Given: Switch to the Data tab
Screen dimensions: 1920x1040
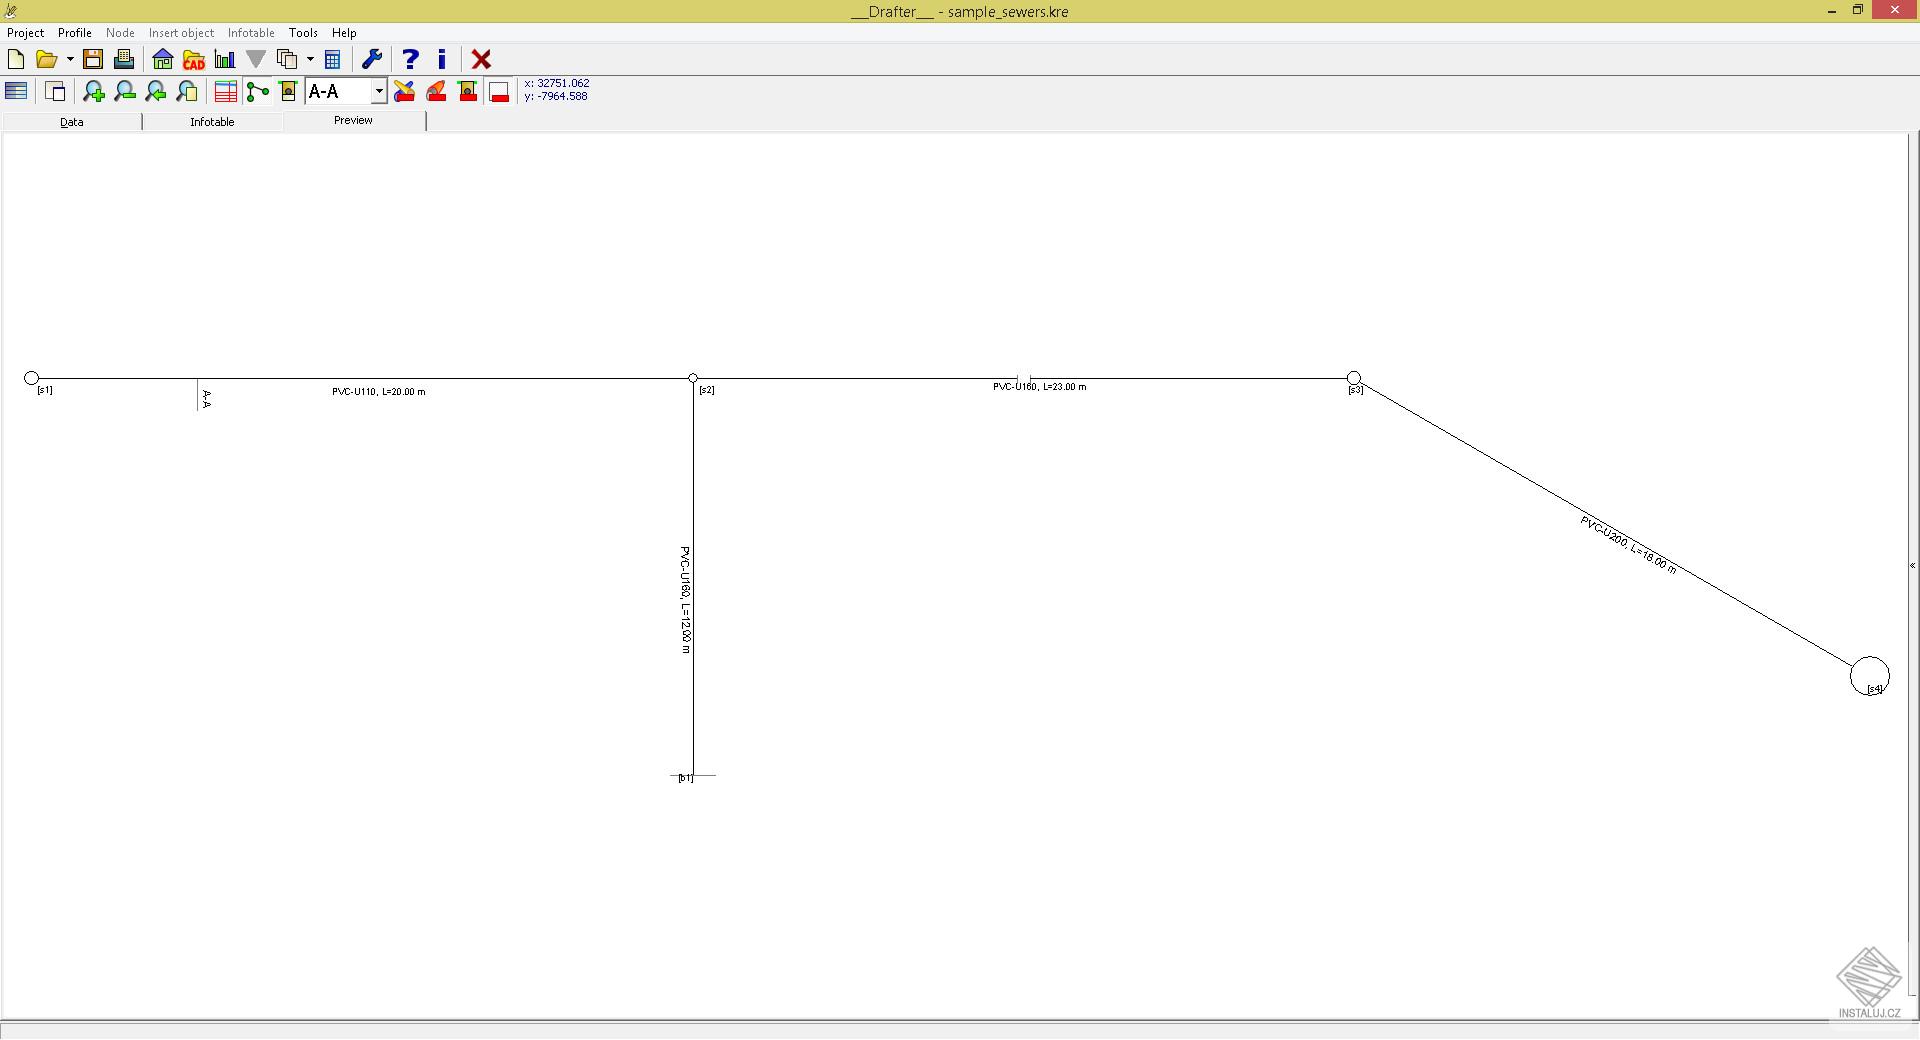Looking at the screenshot, I should (72, 122).
